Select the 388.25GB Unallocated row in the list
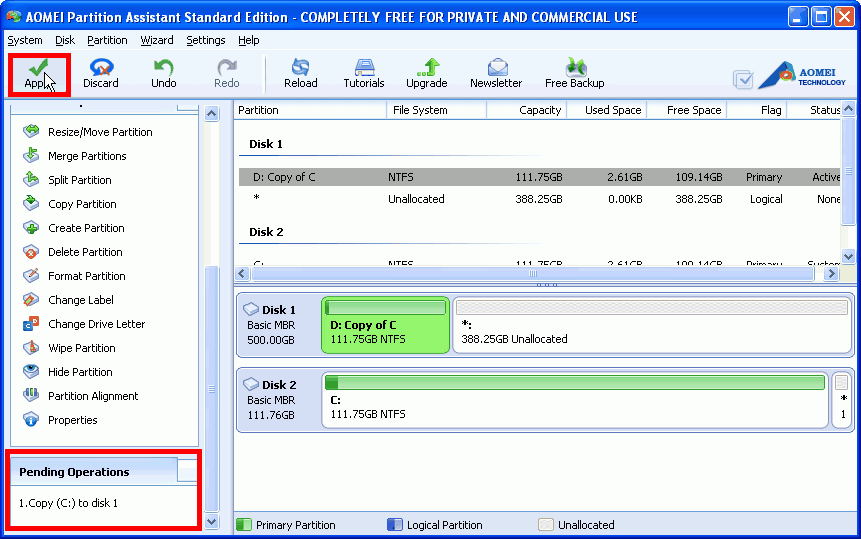This screenshot has width=861, height=539. [539, 199]
